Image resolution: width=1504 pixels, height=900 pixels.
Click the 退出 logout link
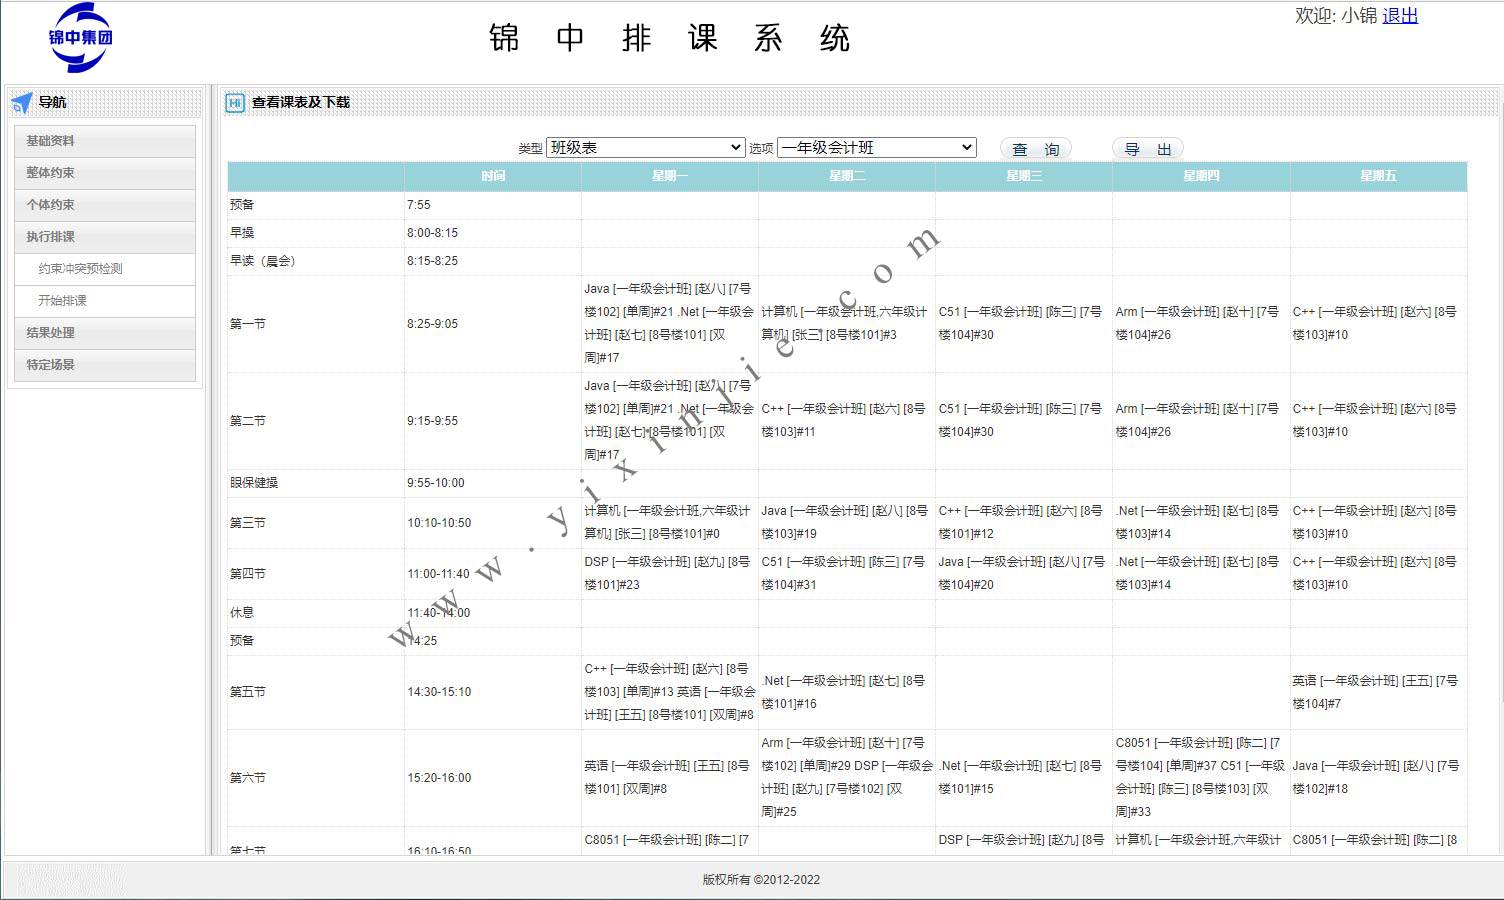(x=1399, y=16)
